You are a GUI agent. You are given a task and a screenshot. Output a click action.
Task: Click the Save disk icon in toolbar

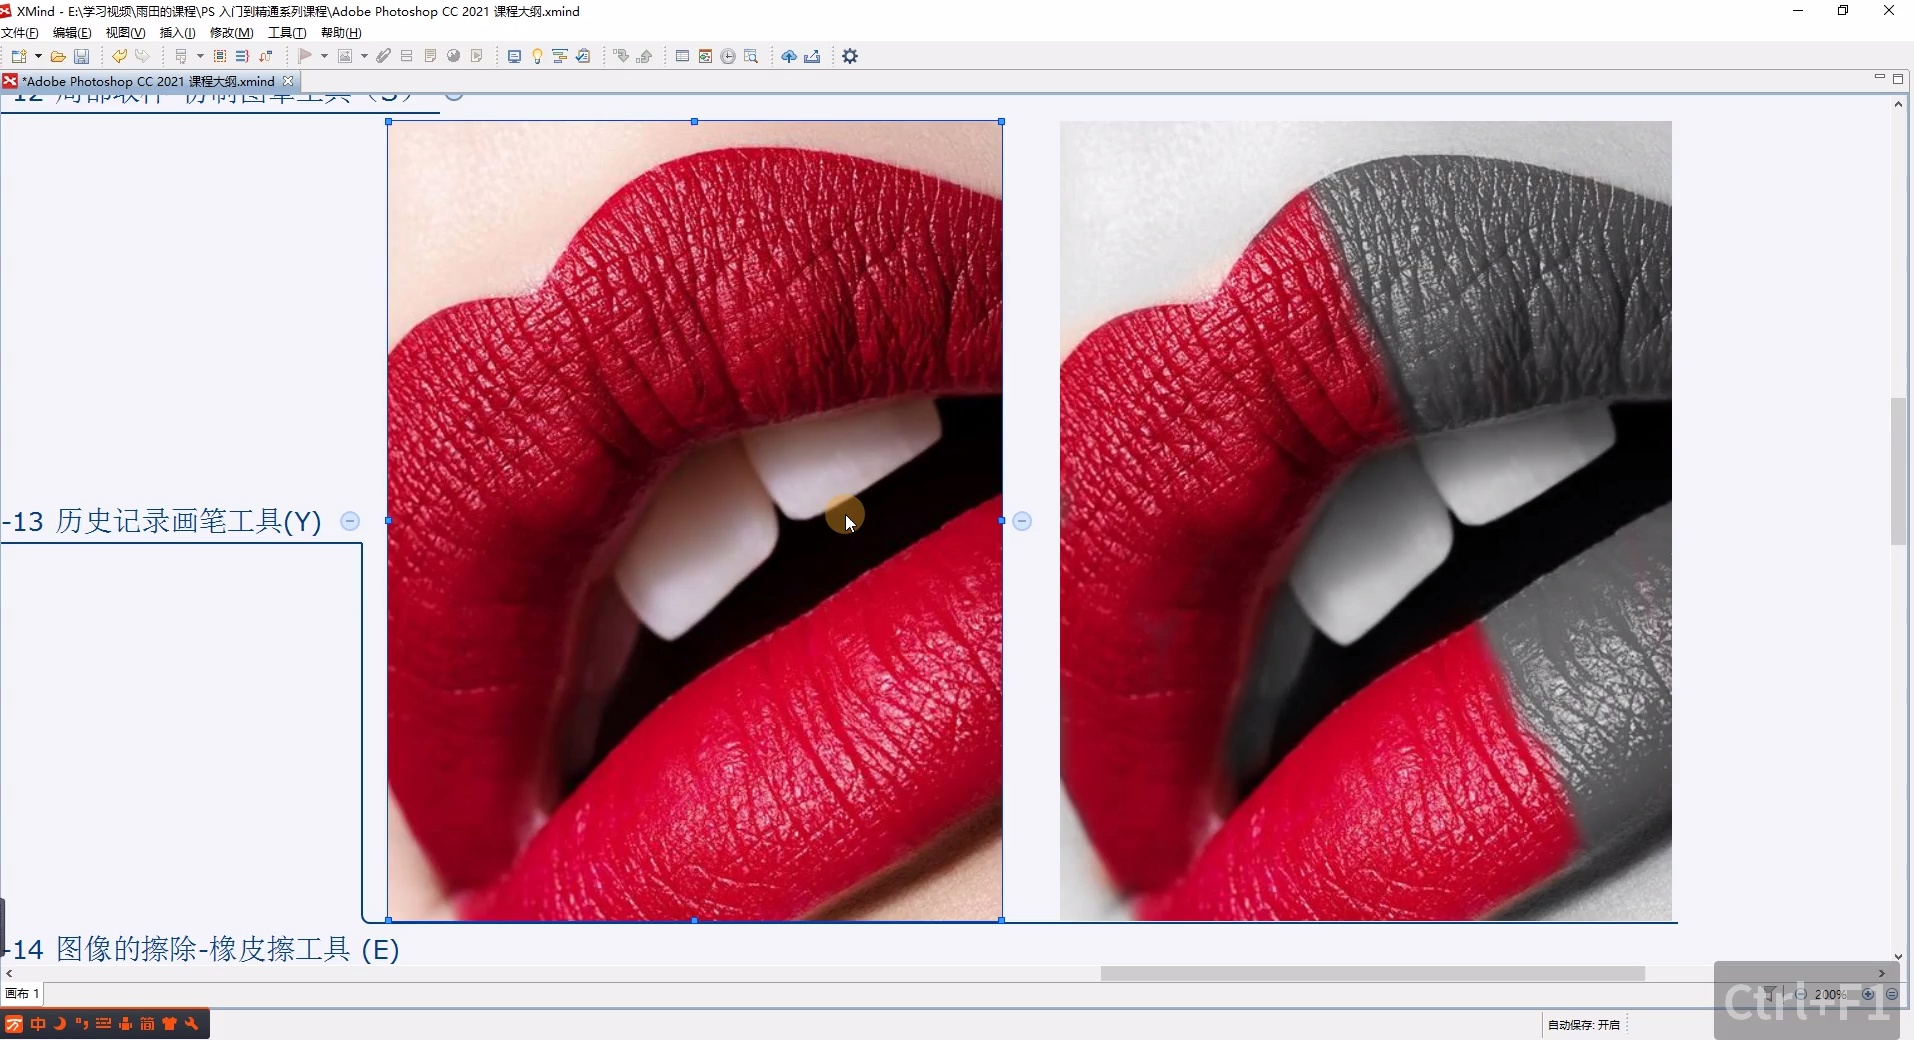[82, 57]
